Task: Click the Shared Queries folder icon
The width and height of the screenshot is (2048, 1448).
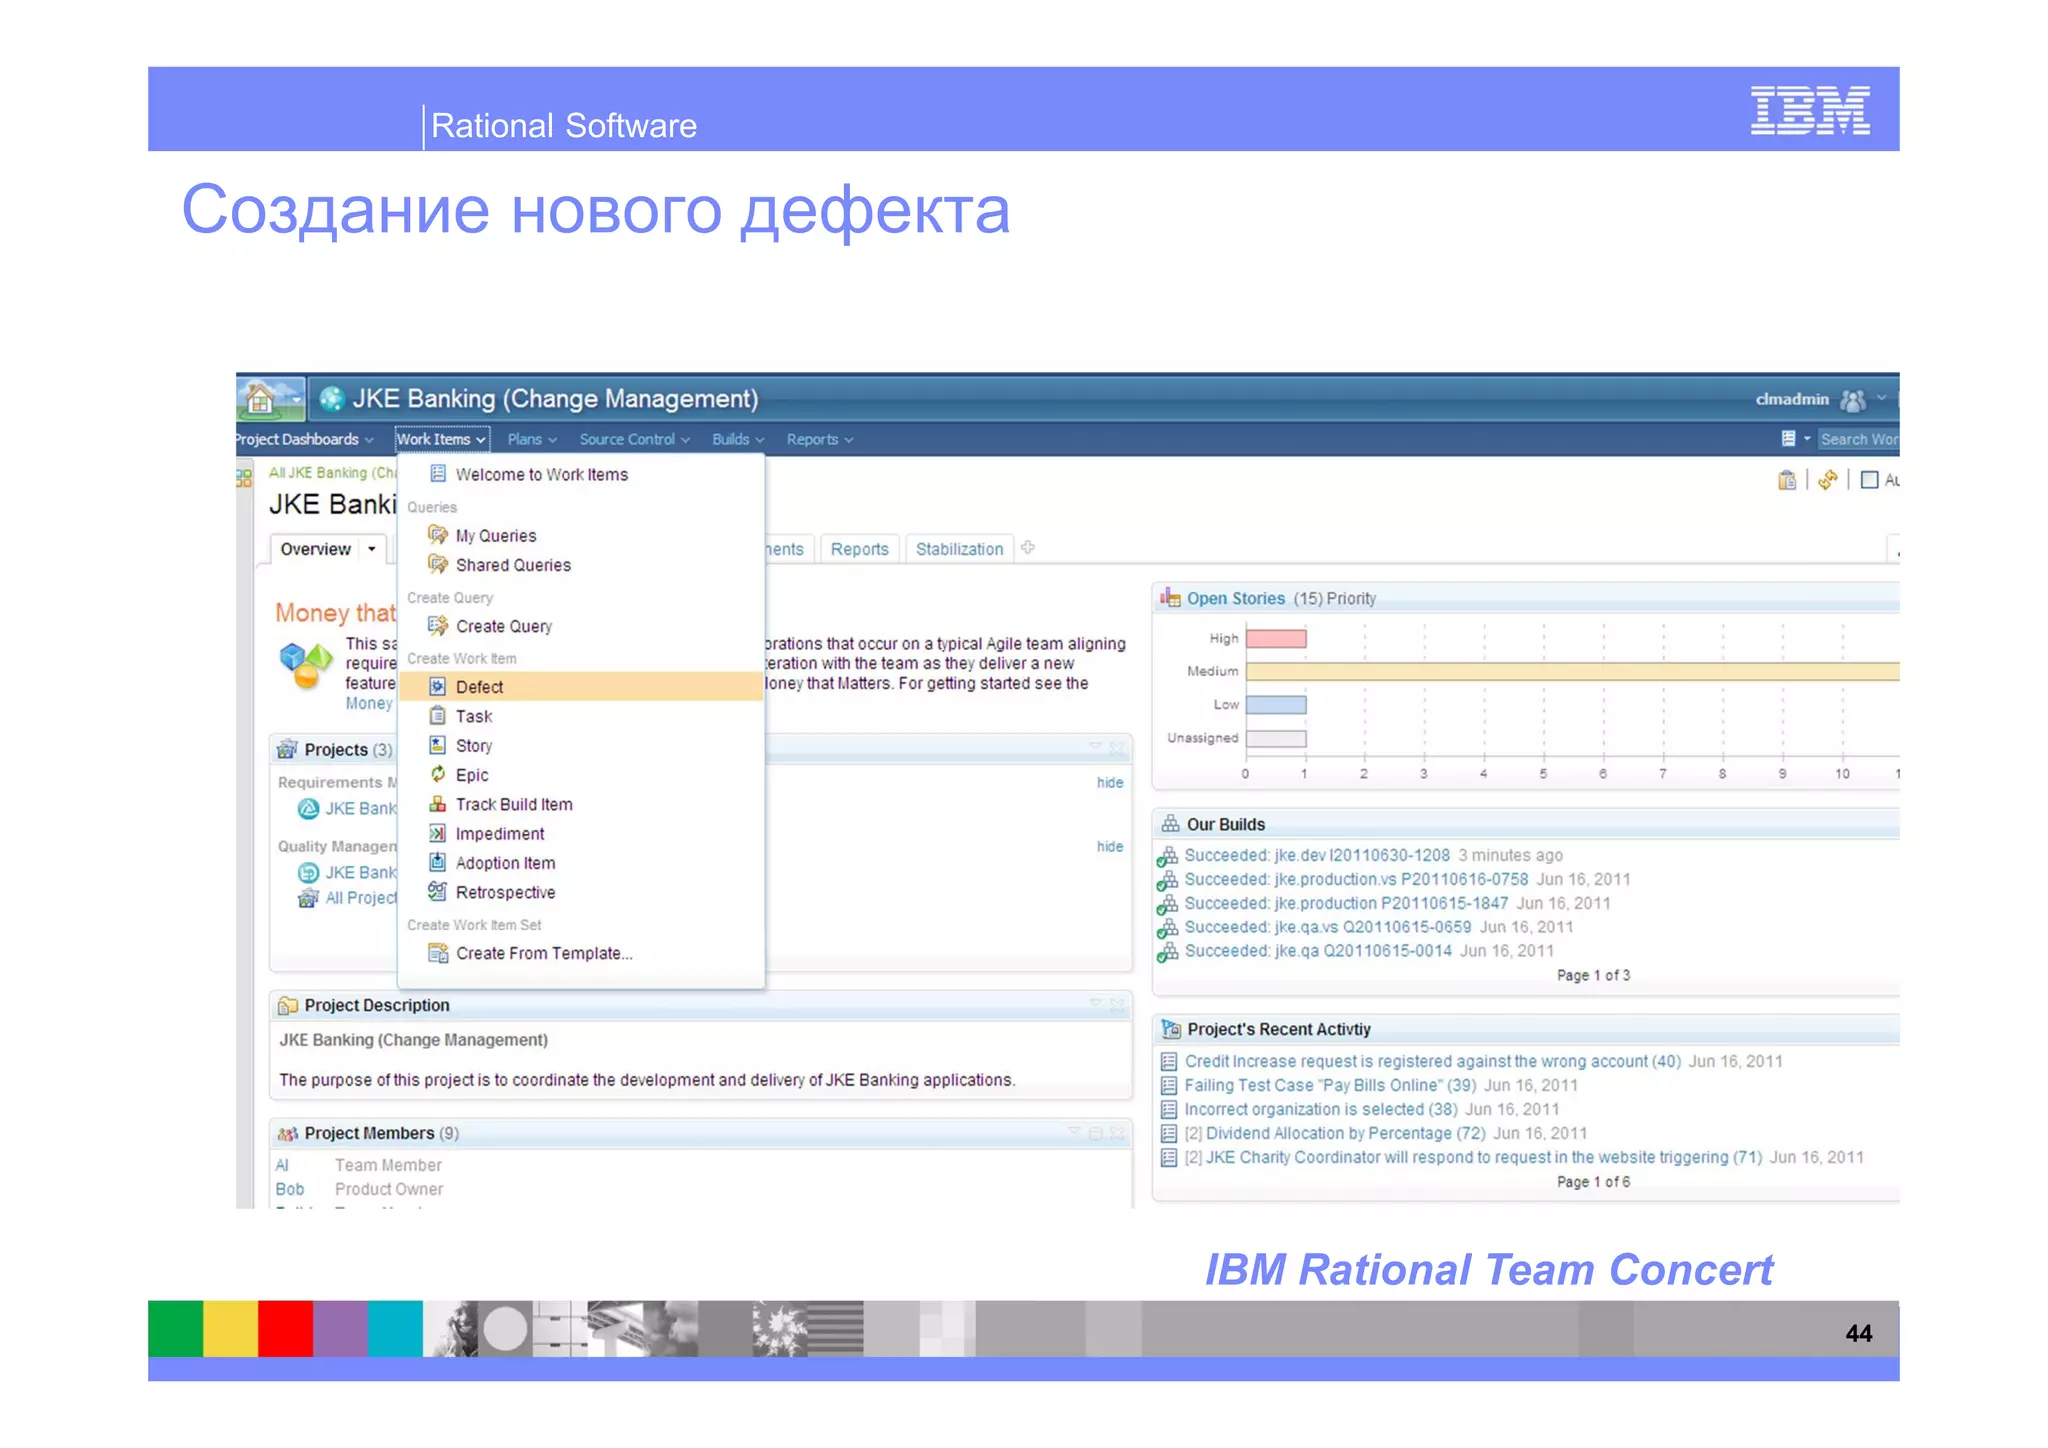Action: pos(438,564)
